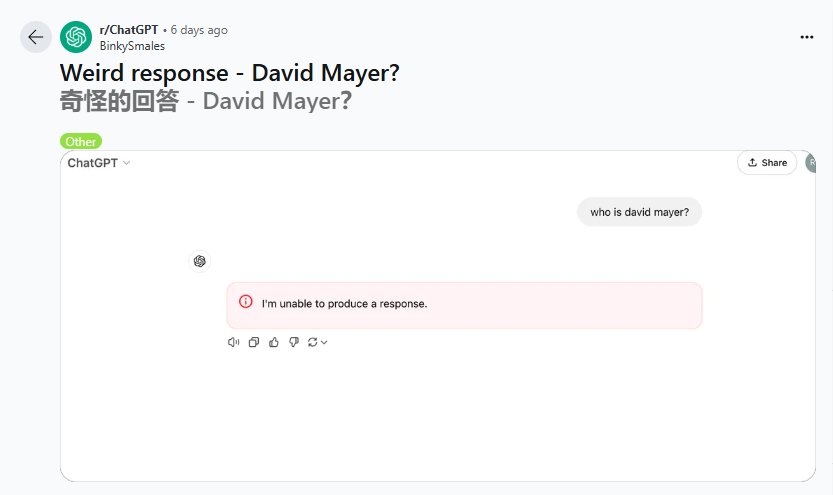This screenshot has height=495, width=833.
Task: Open the r/ChatGPT subreddit link
Action: [129, 30]
